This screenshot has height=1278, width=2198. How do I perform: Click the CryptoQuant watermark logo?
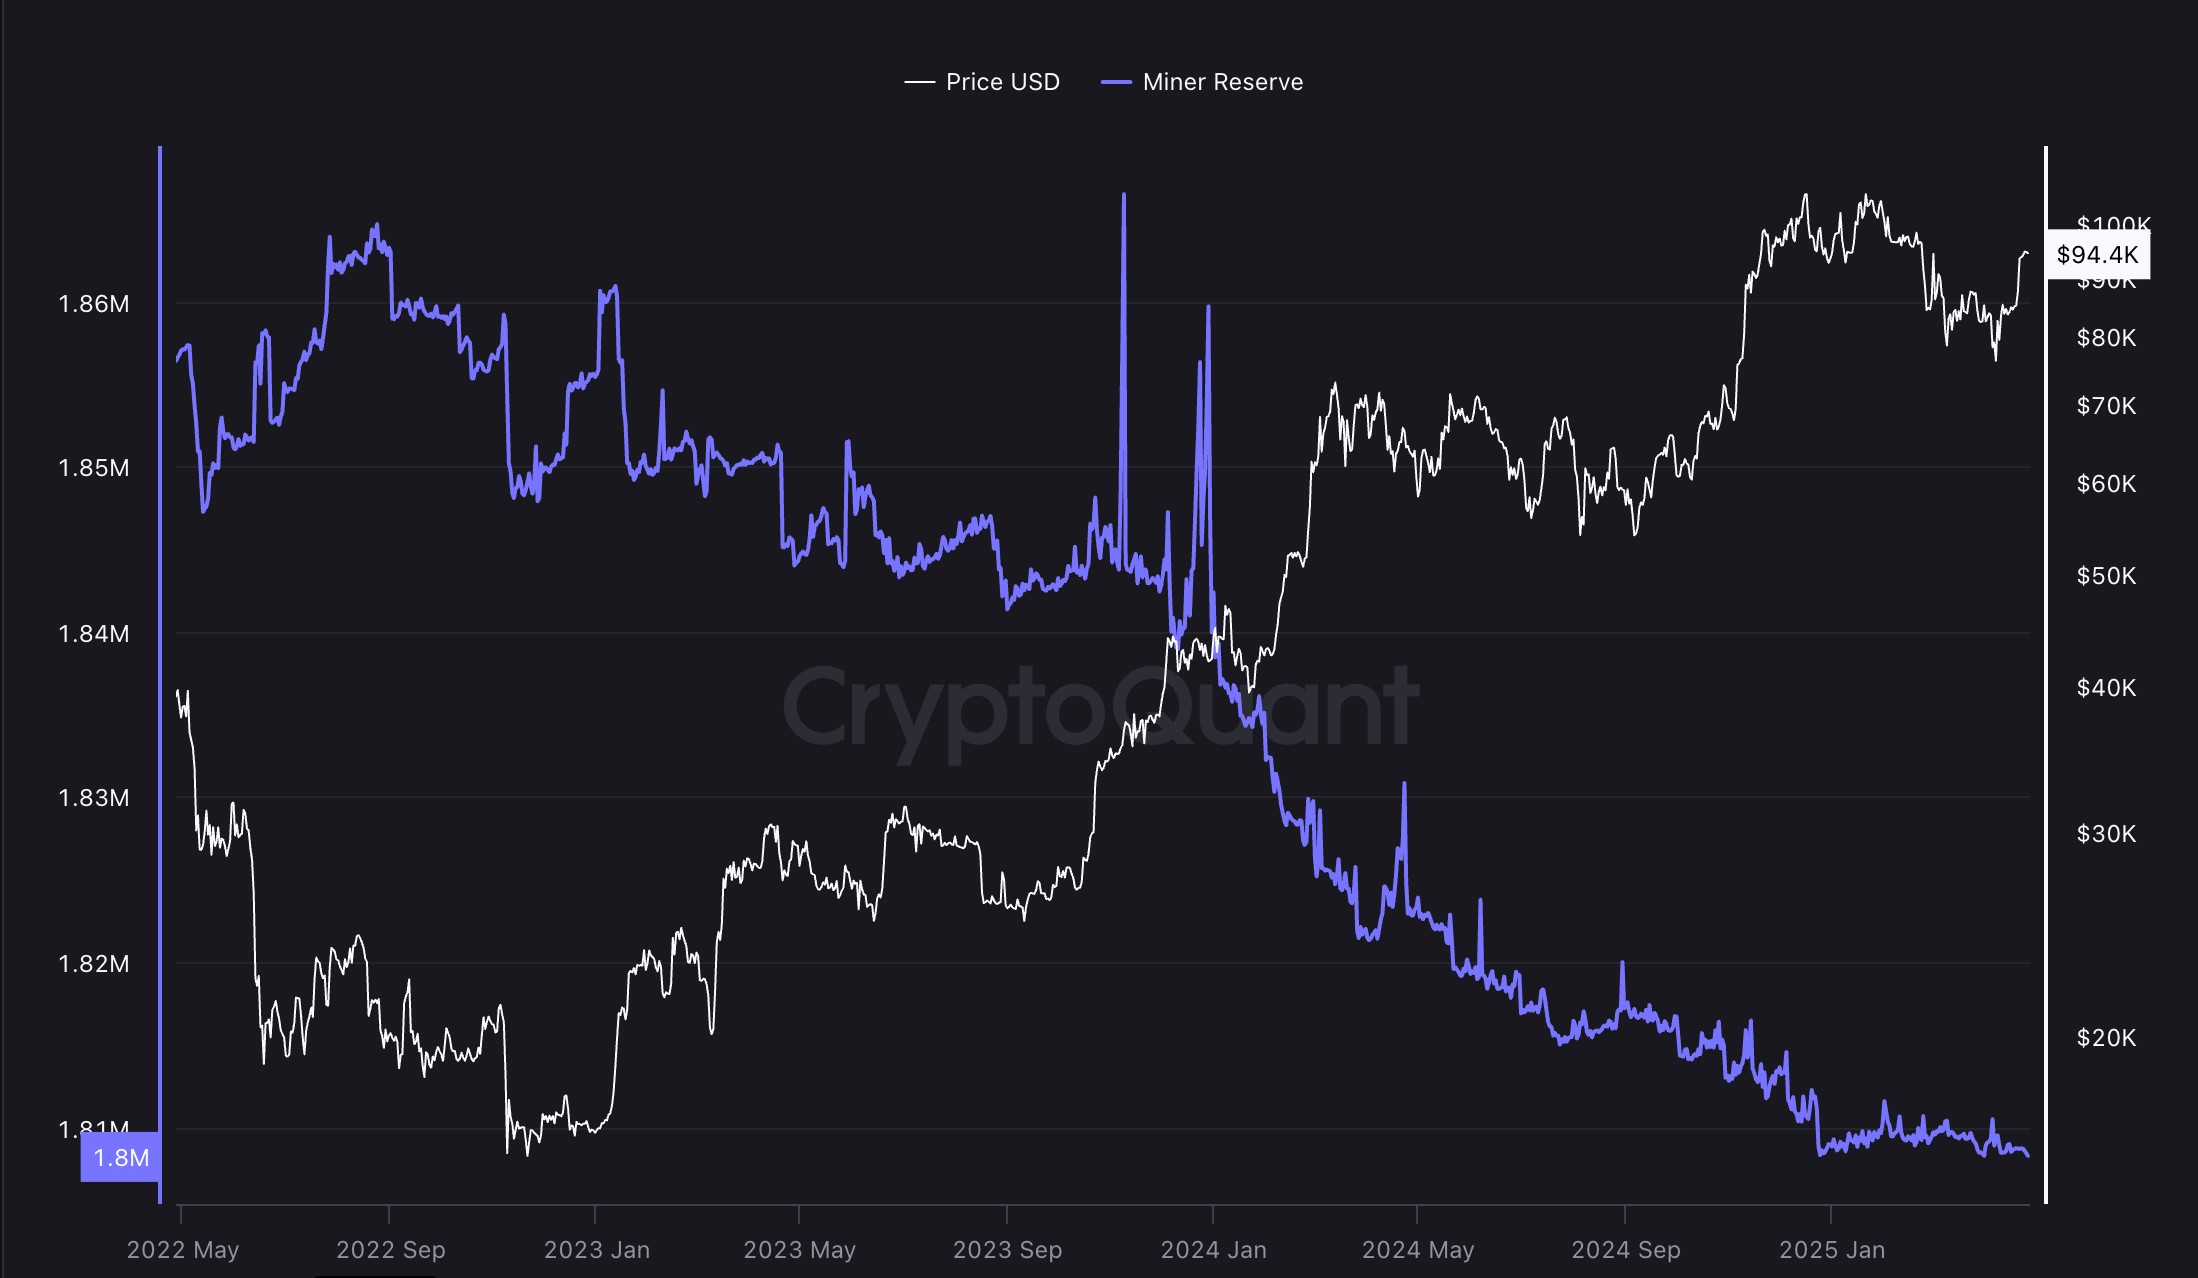1100,707
